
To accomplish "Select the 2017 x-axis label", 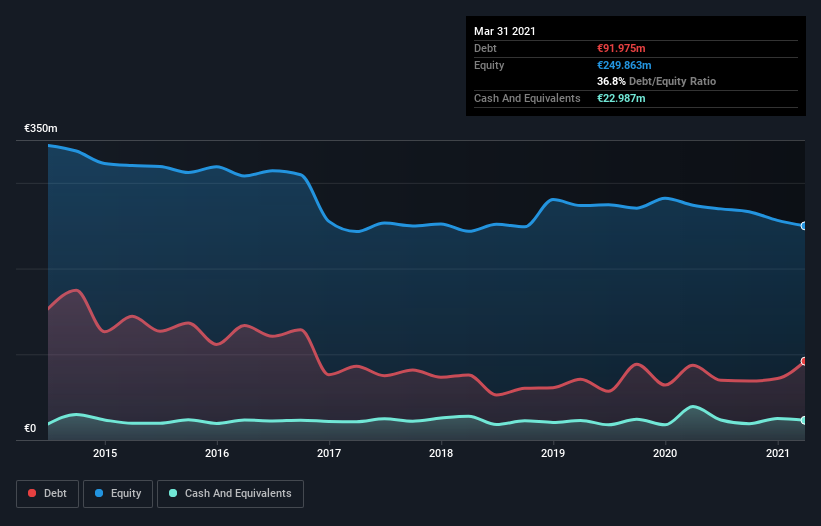I will pyautogui.click(x=329, y=453).
